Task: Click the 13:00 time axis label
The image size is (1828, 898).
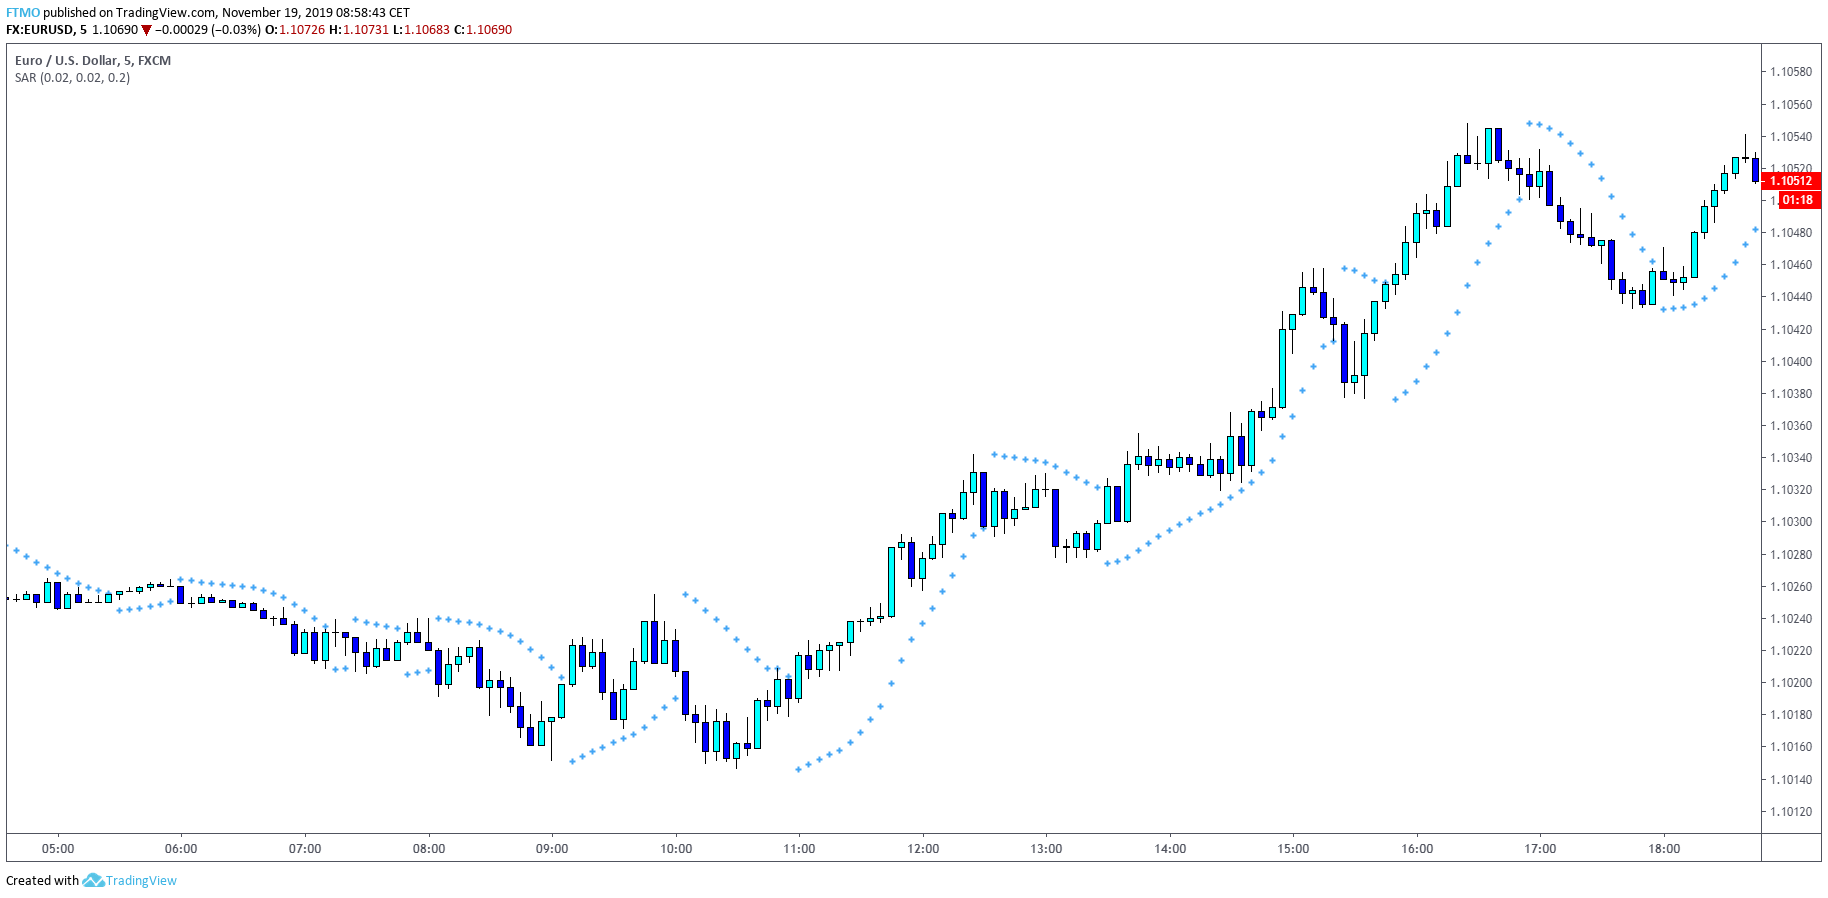Action: (x=1046, y=848)
